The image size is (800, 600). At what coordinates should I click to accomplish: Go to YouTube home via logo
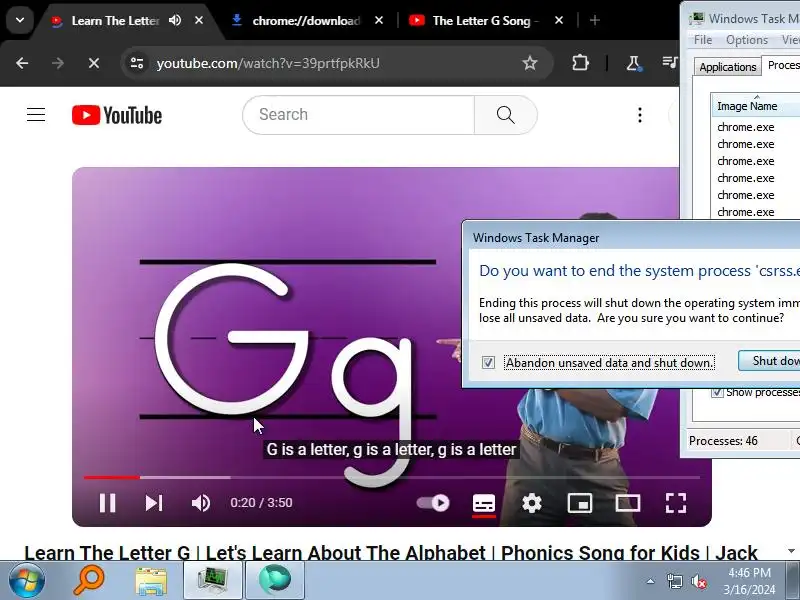coord(117,115)
